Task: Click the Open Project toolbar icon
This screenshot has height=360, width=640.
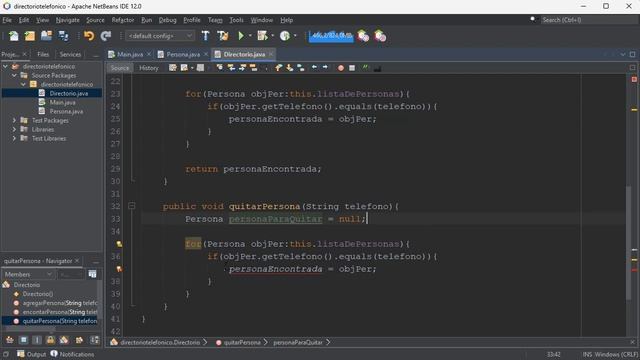Action: click(46, 36)
